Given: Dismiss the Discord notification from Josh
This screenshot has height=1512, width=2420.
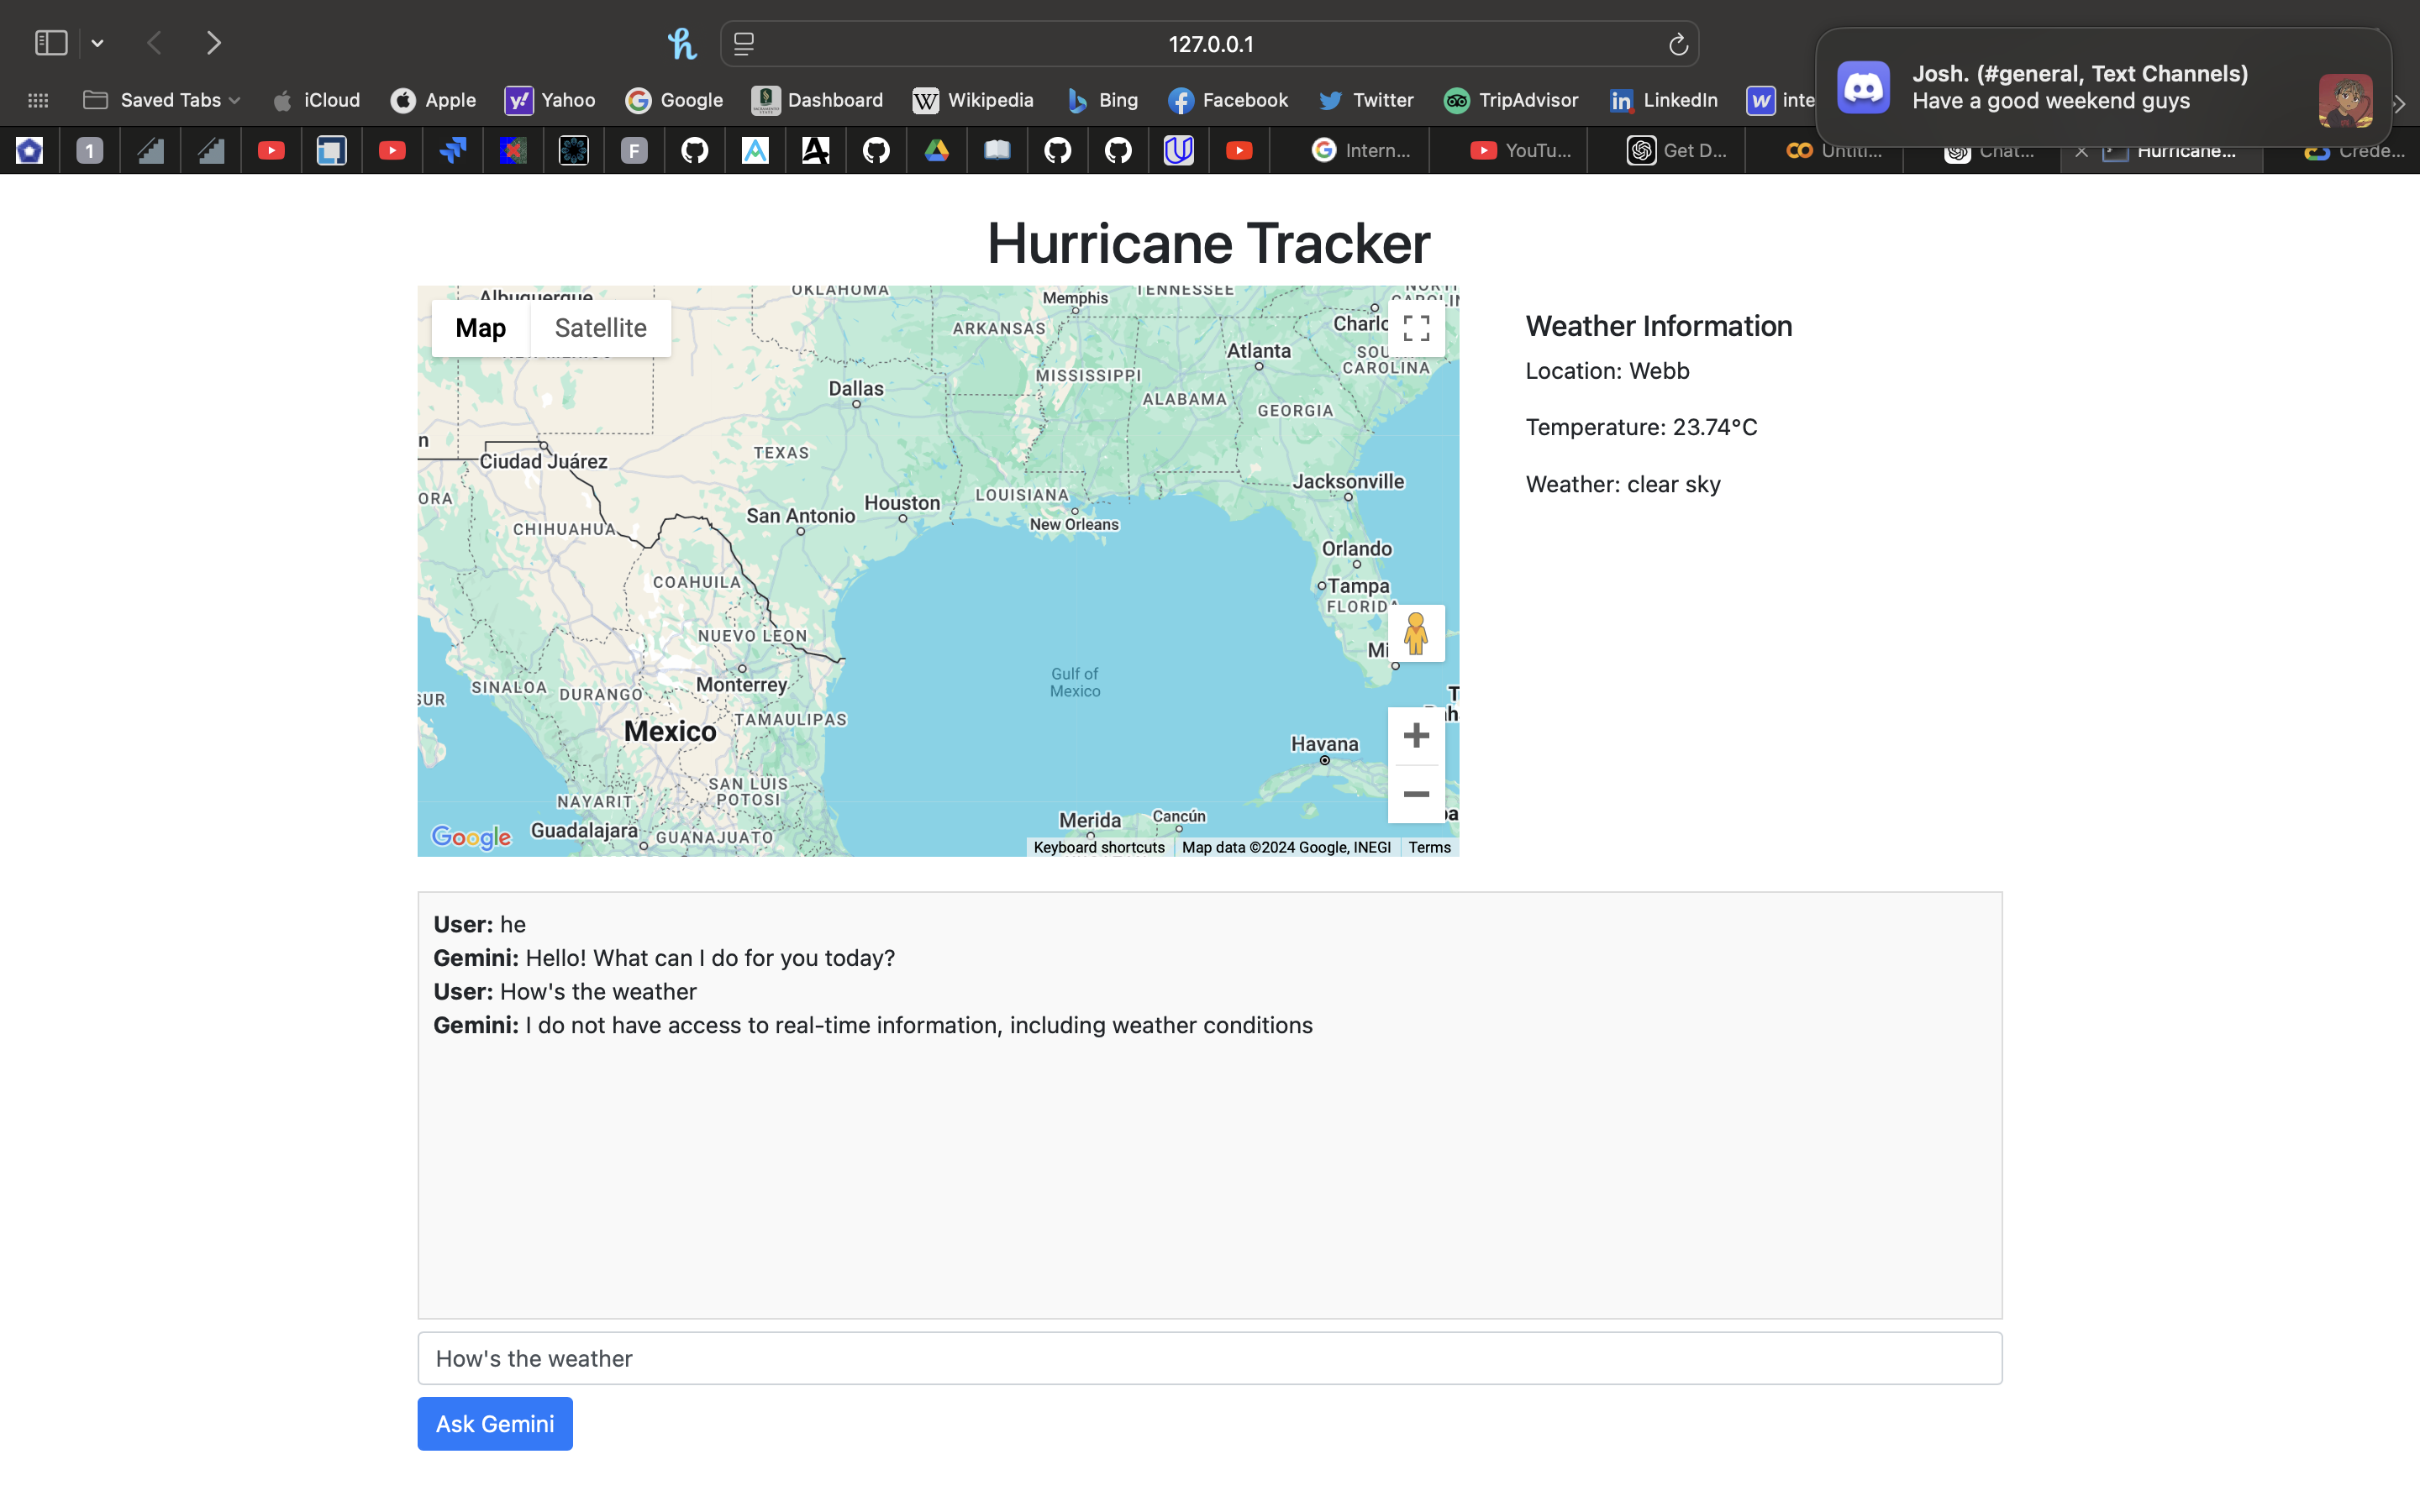Looking at the screenshot, I should point(2100,87).
